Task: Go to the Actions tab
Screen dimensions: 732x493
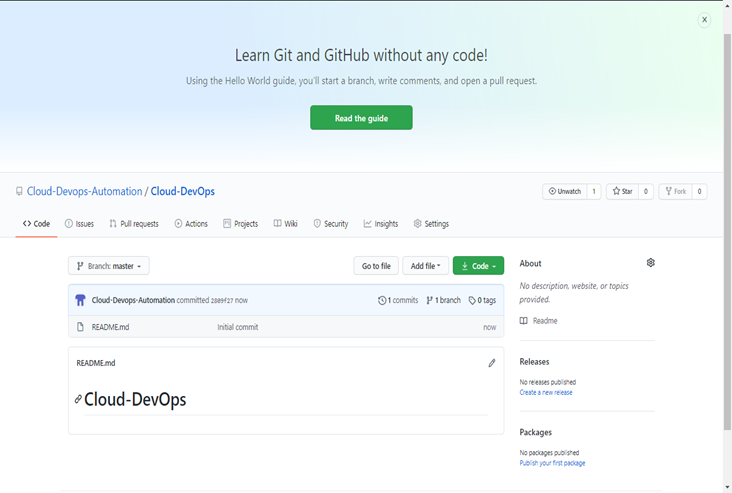Action: click(191, 224)
